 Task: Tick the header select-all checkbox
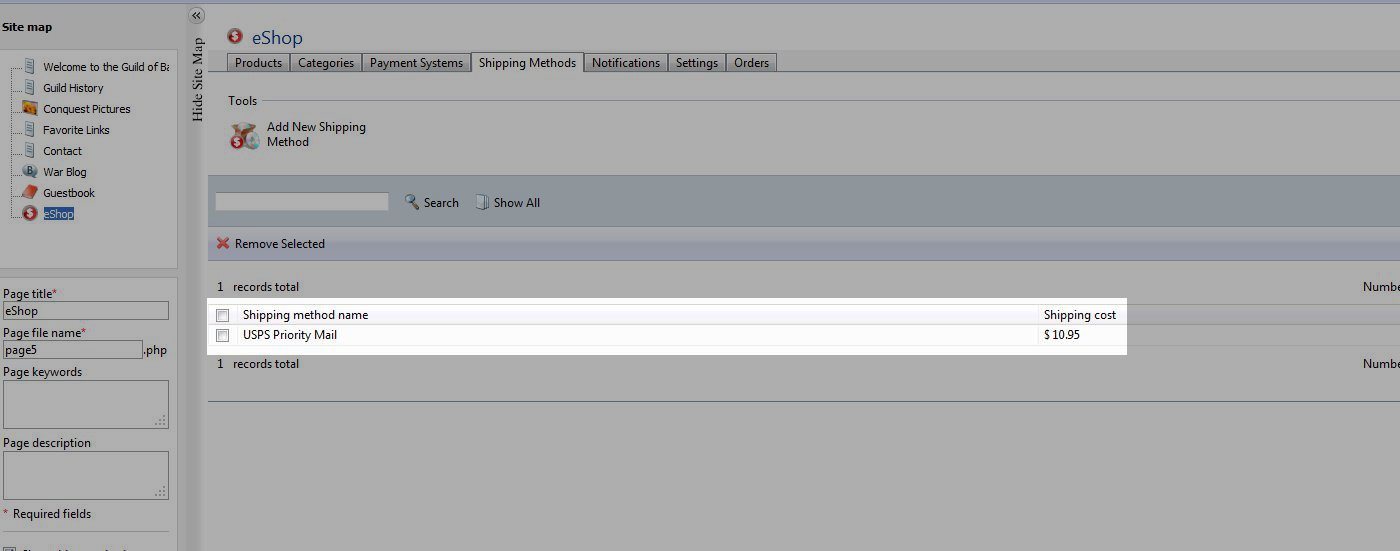pyautogui.click(x=223, y=315)
